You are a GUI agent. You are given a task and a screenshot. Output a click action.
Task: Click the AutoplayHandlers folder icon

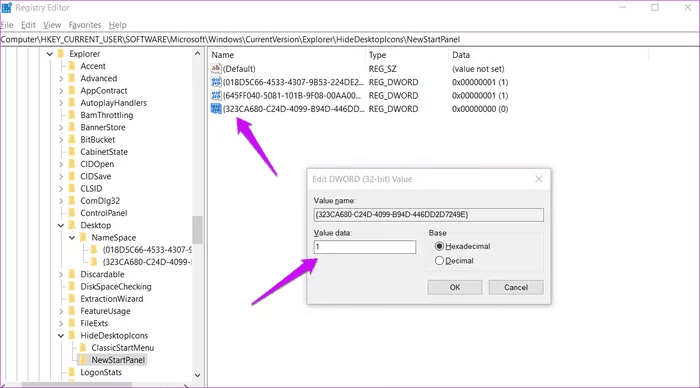[72, 103]
